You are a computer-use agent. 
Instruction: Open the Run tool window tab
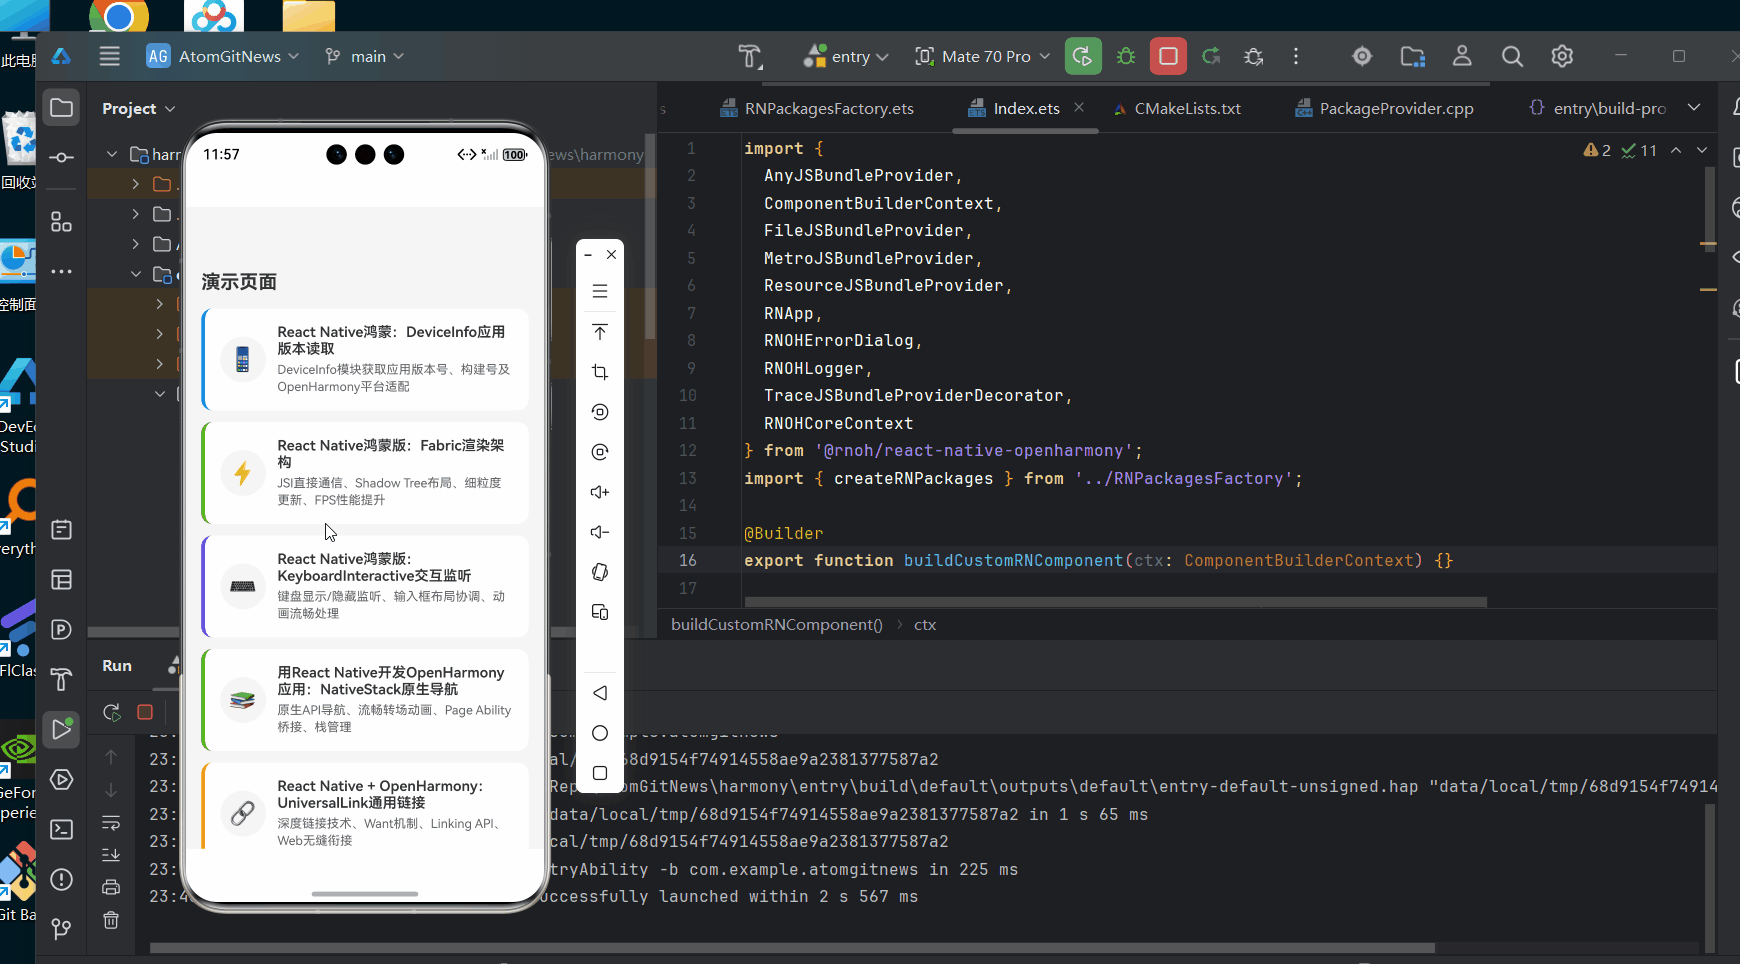click(x=117, y=666)
